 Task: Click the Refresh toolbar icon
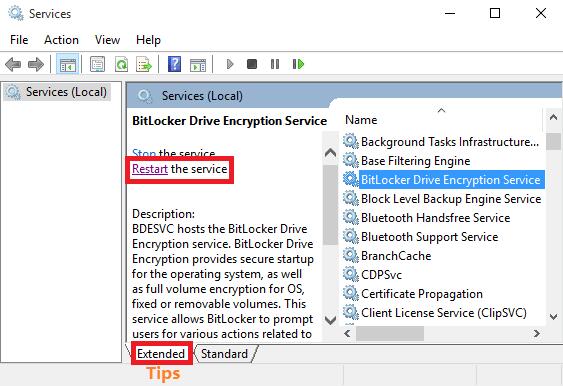(x=121, y=65)
